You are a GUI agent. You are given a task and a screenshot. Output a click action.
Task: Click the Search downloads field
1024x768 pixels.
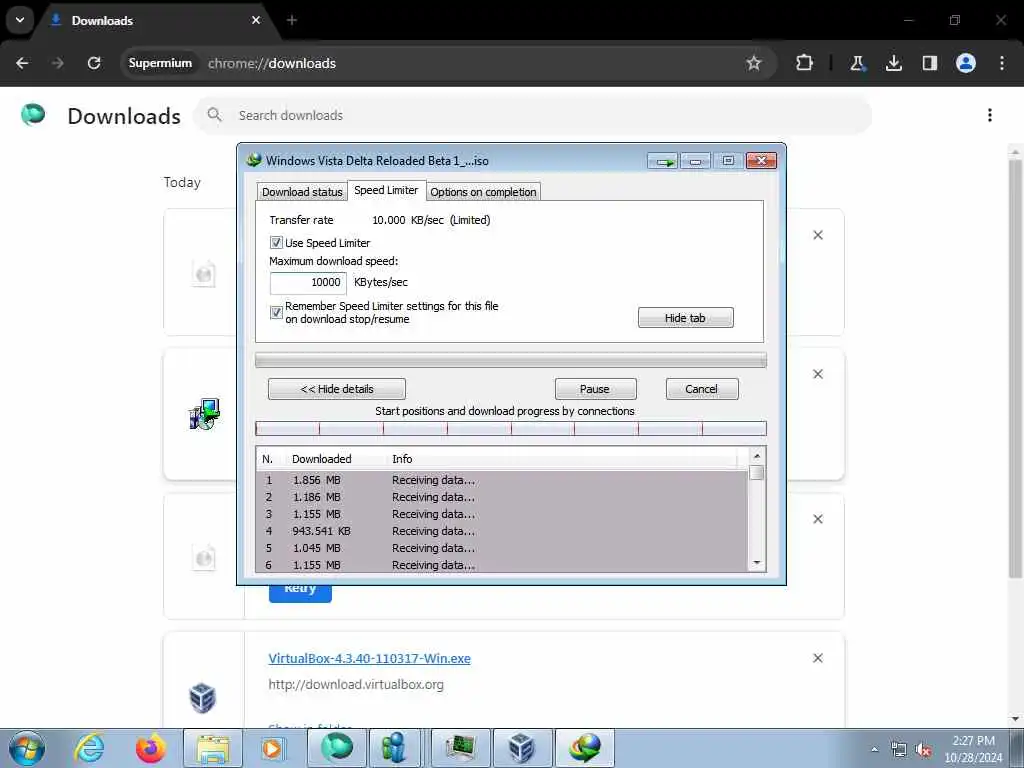(532, 116)
